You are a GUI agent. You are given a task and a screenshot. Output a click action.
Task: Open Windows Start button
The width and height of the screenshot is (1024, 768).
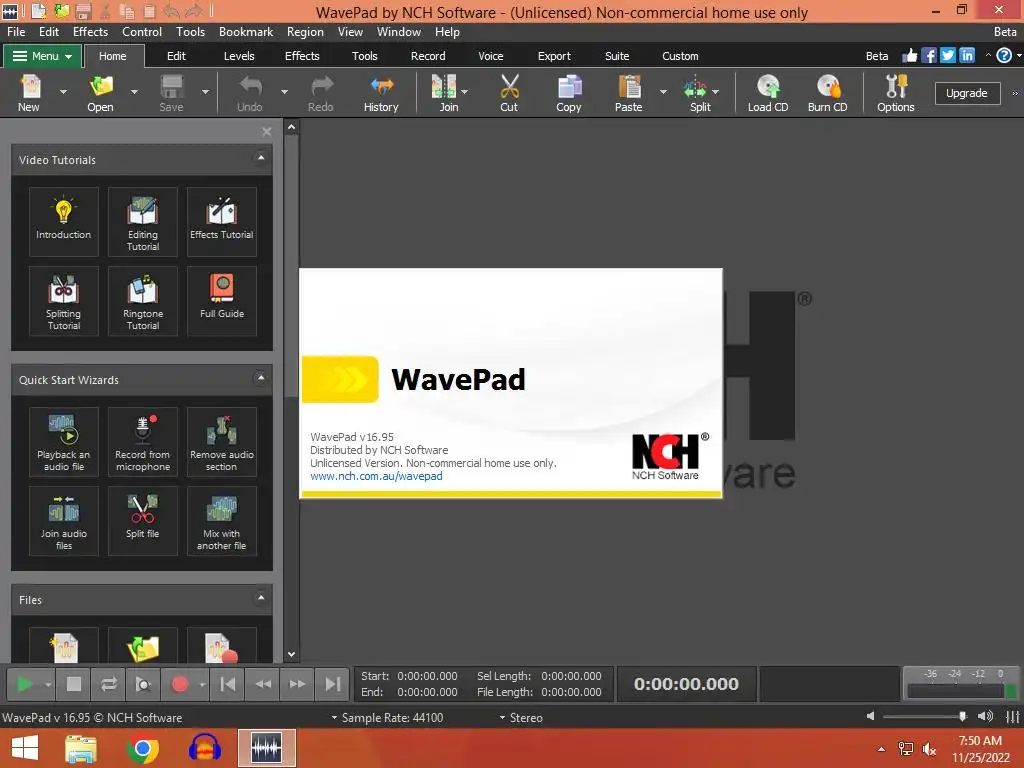tap(25, 748)
